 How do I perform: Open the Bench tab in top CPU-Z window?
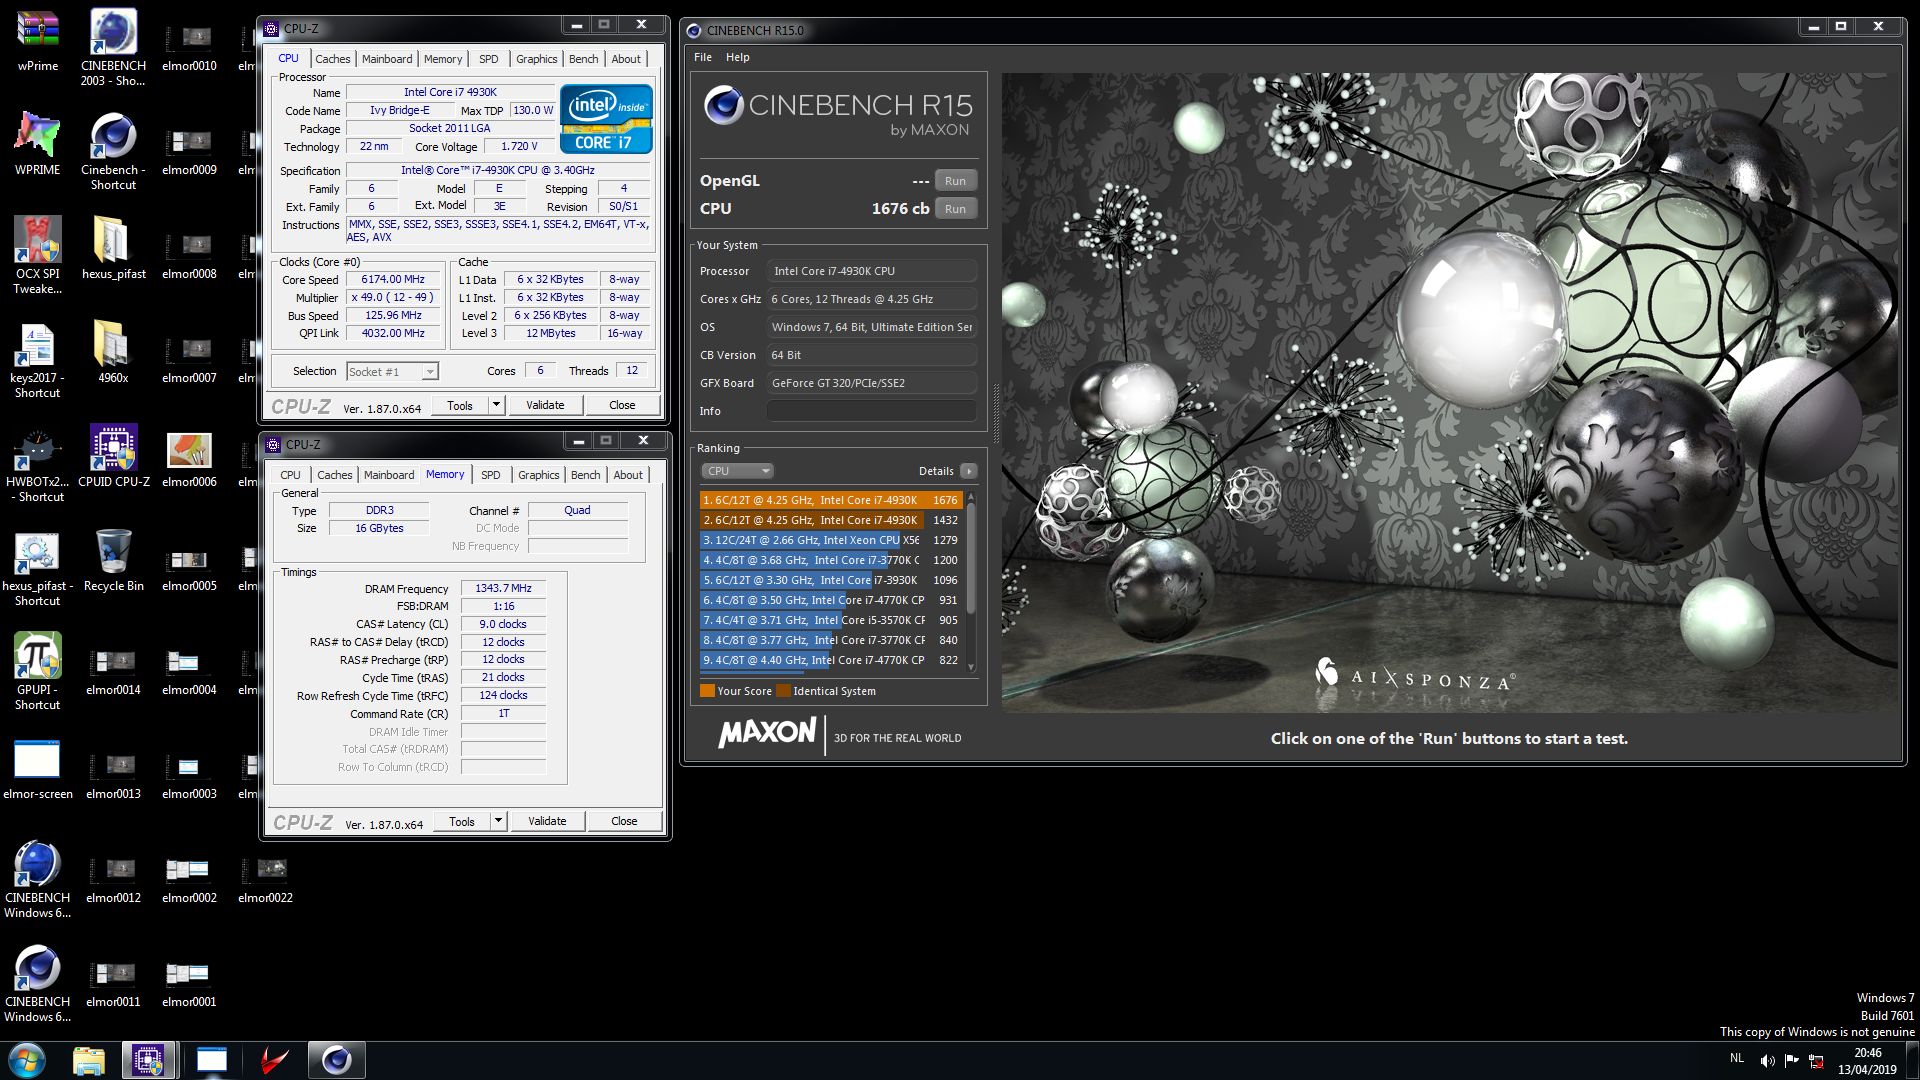(x=584, y=59)
